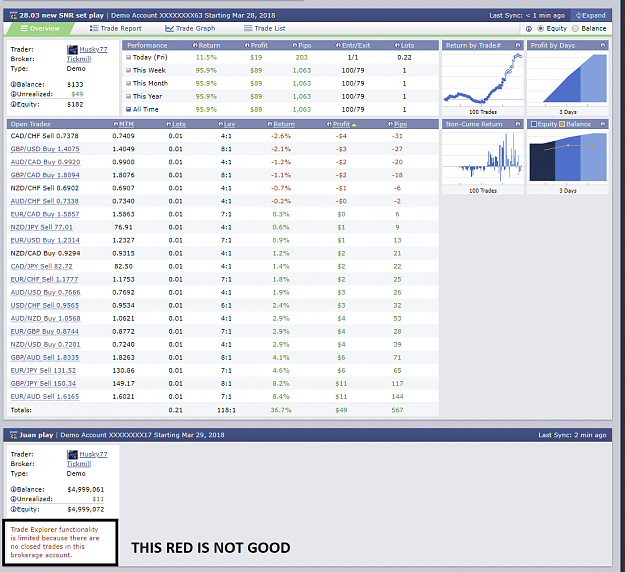Click the info icon left of the Equity radio
This screenshot has height=572, width=625.
(529, 29)
